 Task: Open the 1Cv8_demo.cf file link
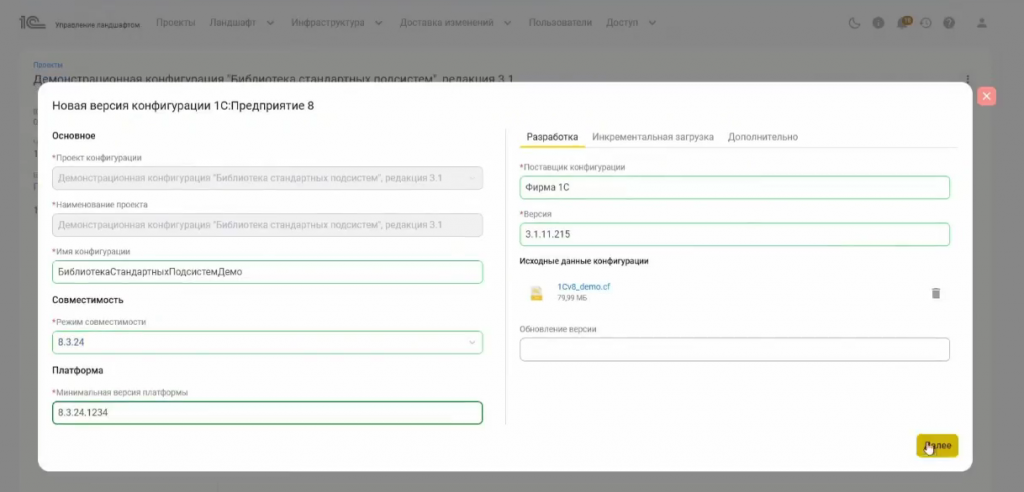[584, 287]
